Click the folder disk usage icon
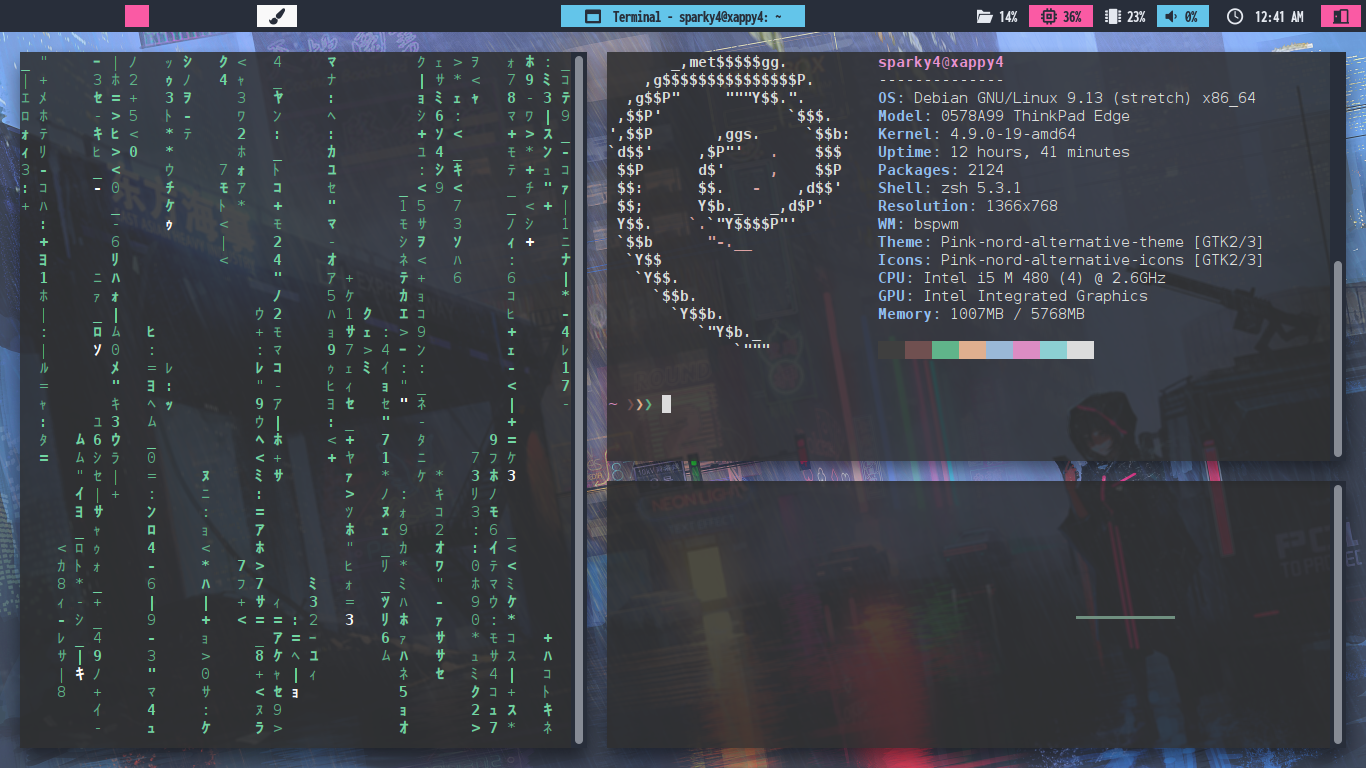The height and width of the screenshot is (768, 1366). click(x=984, y=17)
